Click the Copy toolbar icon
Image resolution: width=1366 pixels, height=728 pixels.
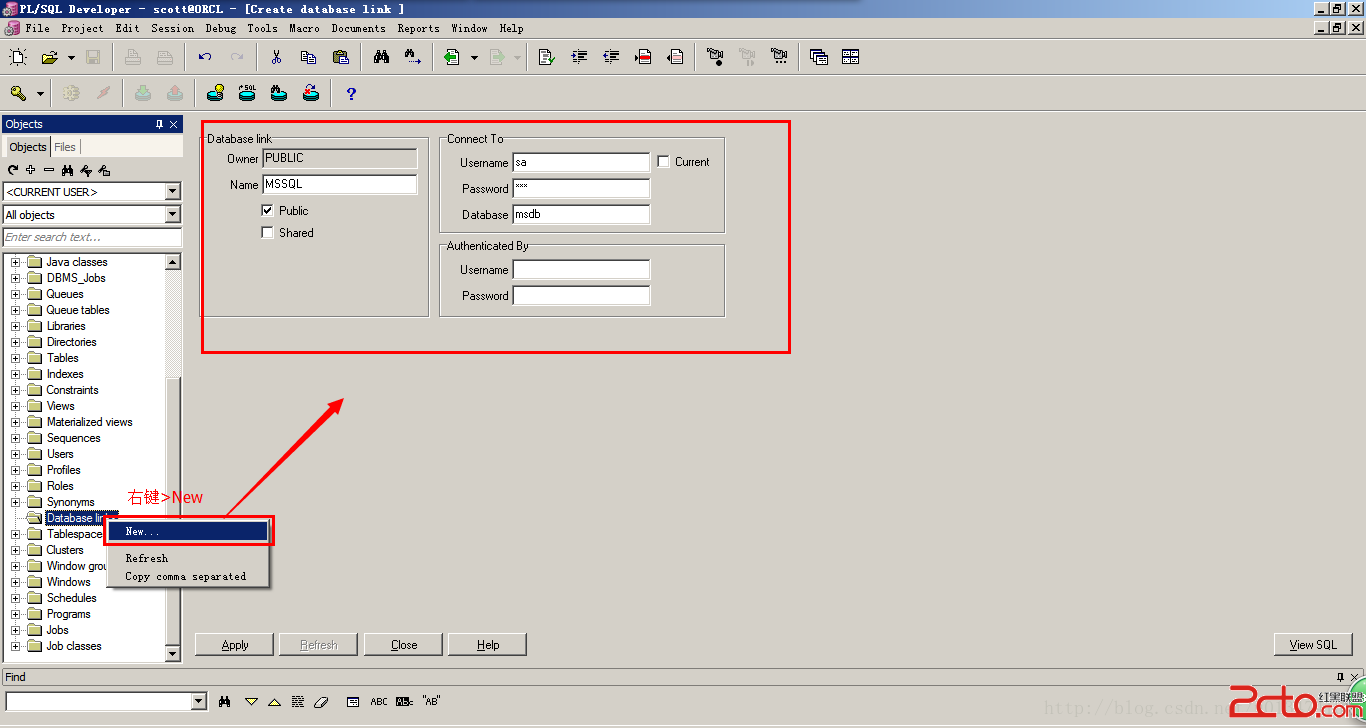click(x=309, y=57)
